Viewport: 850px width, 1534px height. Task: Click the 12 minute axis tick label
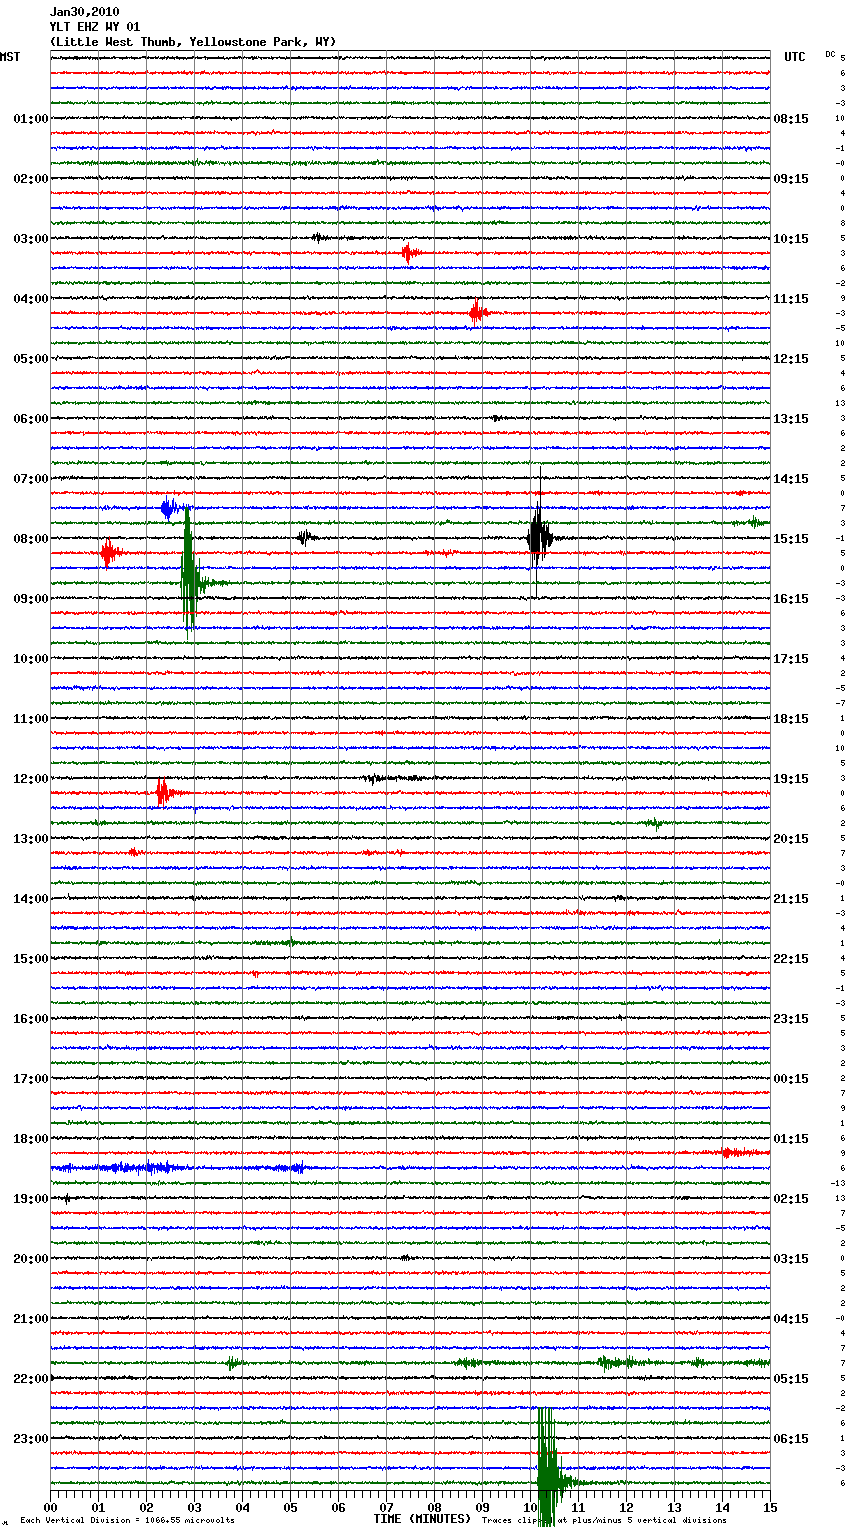pos(626,1507)
